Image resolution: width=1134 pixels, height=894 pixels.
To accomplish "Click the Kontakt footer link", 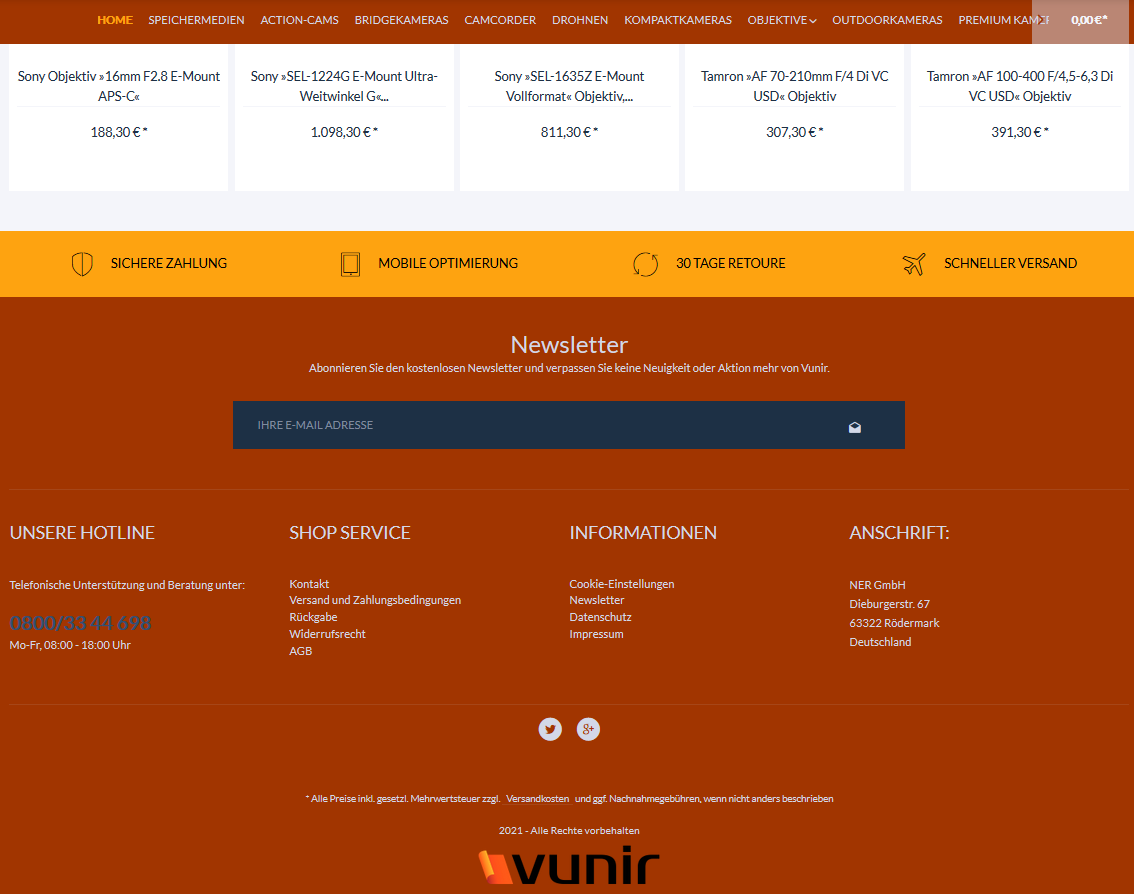I will 309,584.
